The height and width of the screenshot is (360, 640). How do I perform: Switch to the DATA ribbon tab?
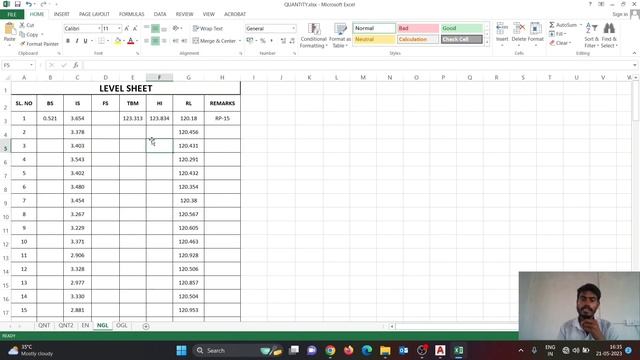[x=160, y=14]
